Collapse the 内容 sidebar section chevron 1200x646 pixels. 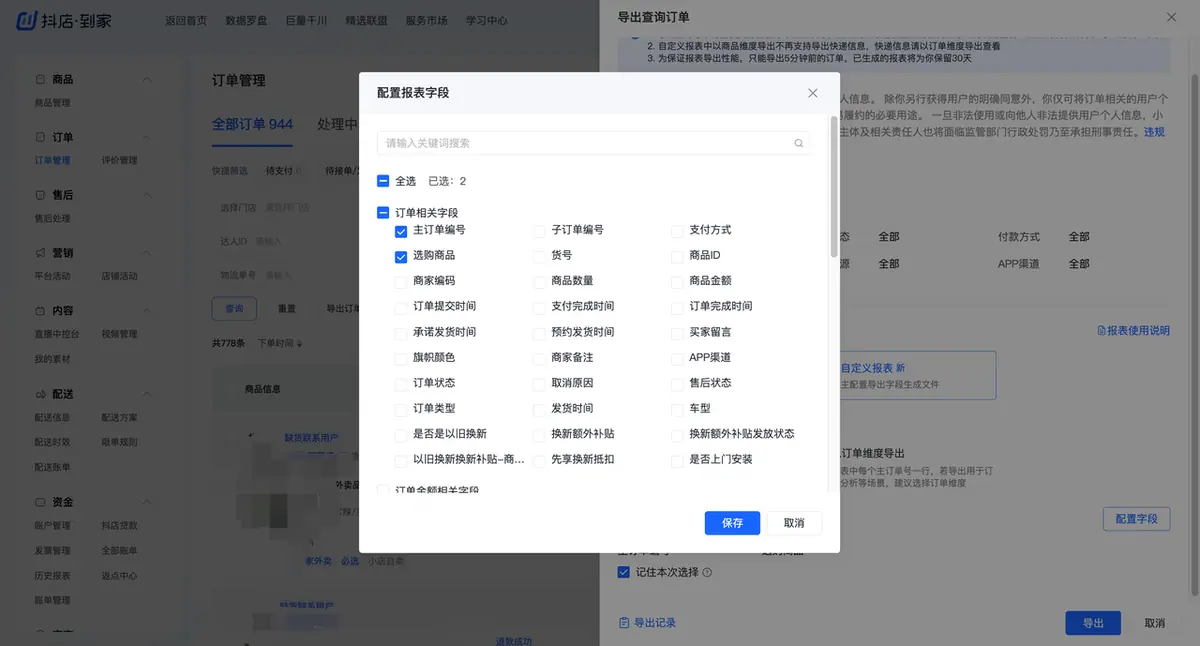click(147, 311)
